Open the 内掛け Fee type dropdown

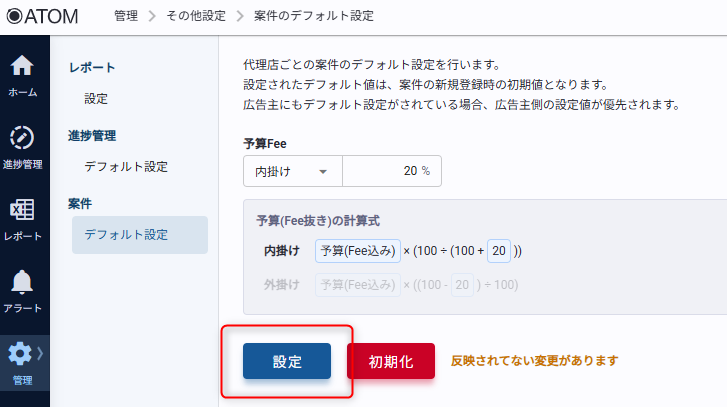click(x=292, y=171)
